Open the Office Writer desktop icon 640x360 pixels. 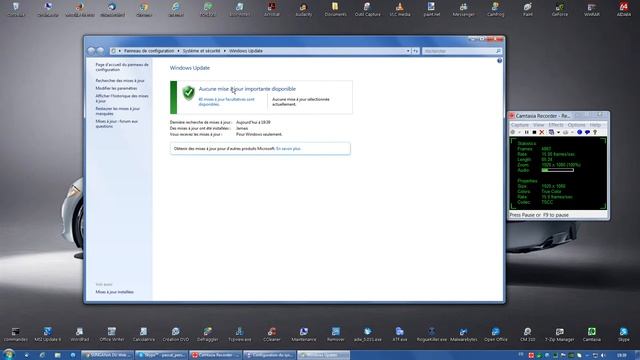click(111, 334)
